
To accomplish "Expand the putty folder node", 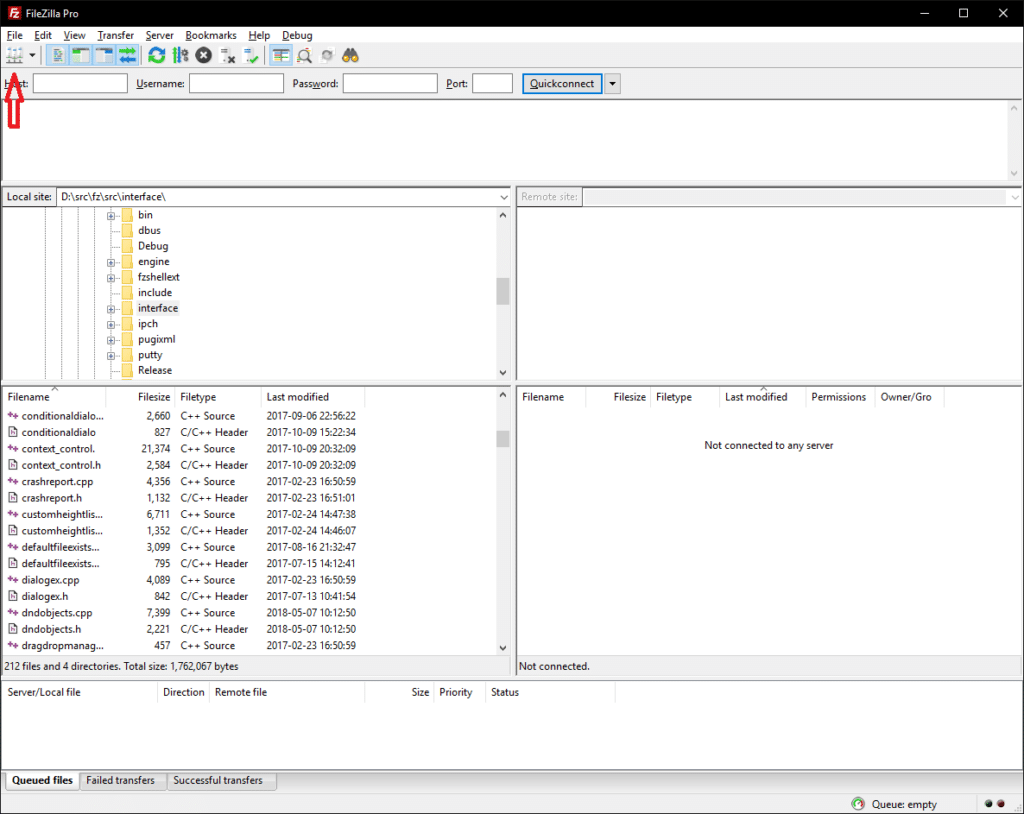I will 111,356.
